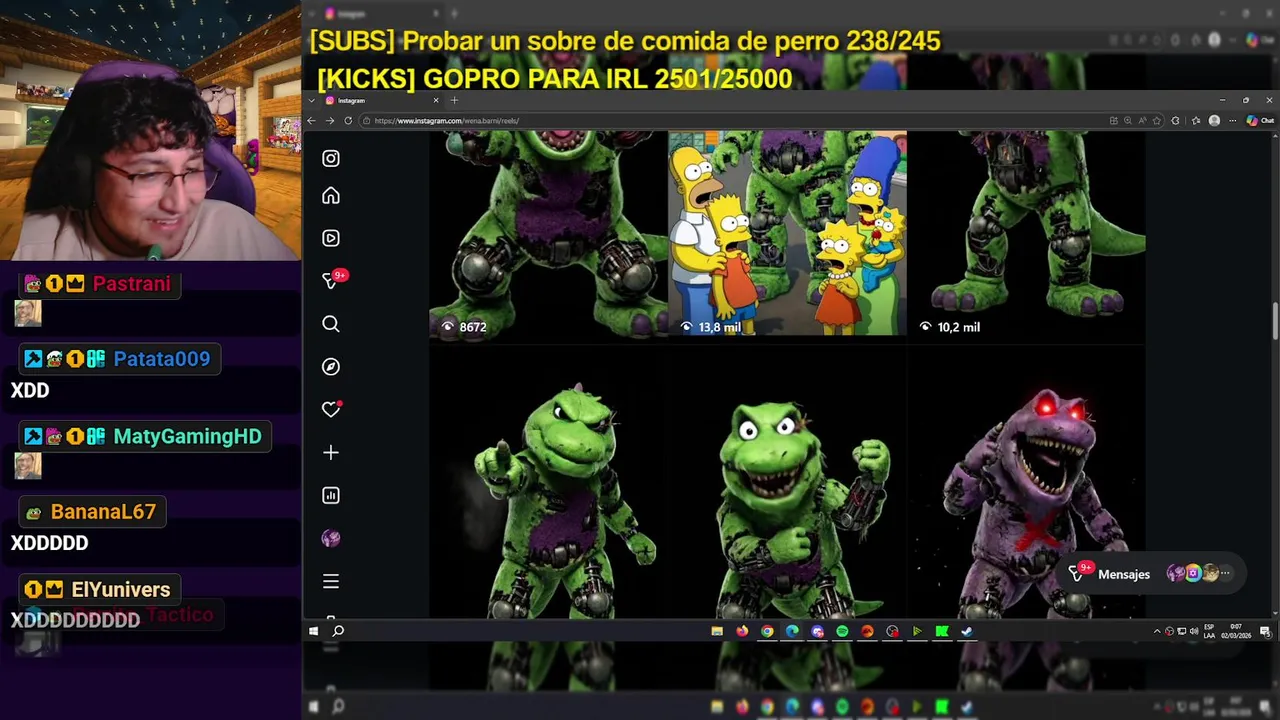Close the Instagram browser tab

coord(436,100)
